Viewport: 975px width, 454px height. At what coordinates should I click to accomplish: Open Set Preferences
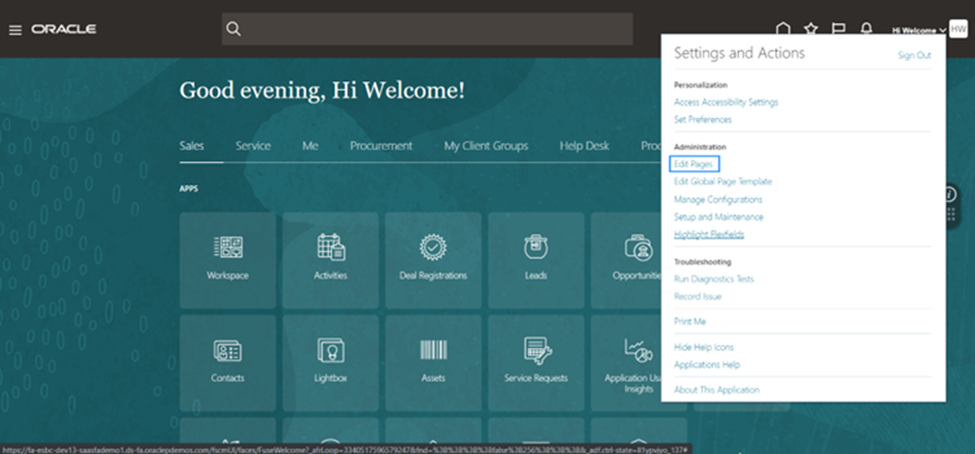point(703,119)
